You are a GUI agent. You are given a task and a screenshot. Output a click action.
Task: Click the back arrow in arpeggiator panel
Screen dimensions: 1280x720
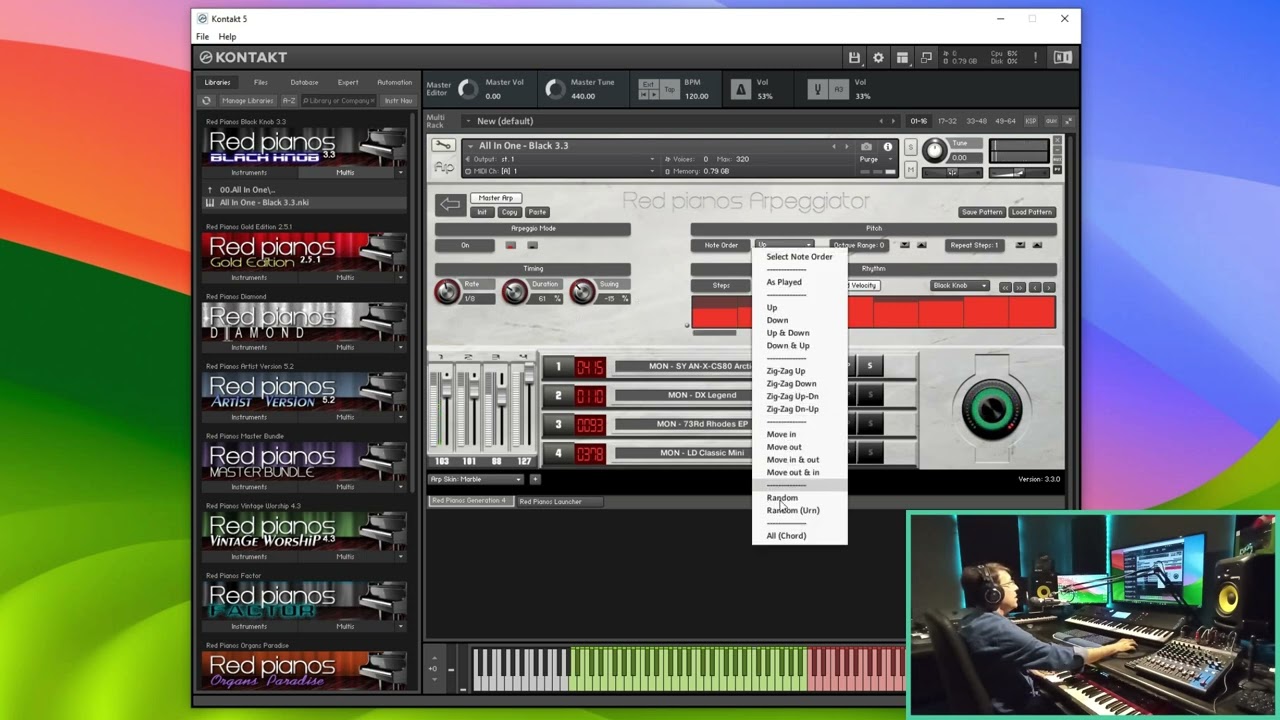point(450,205)
